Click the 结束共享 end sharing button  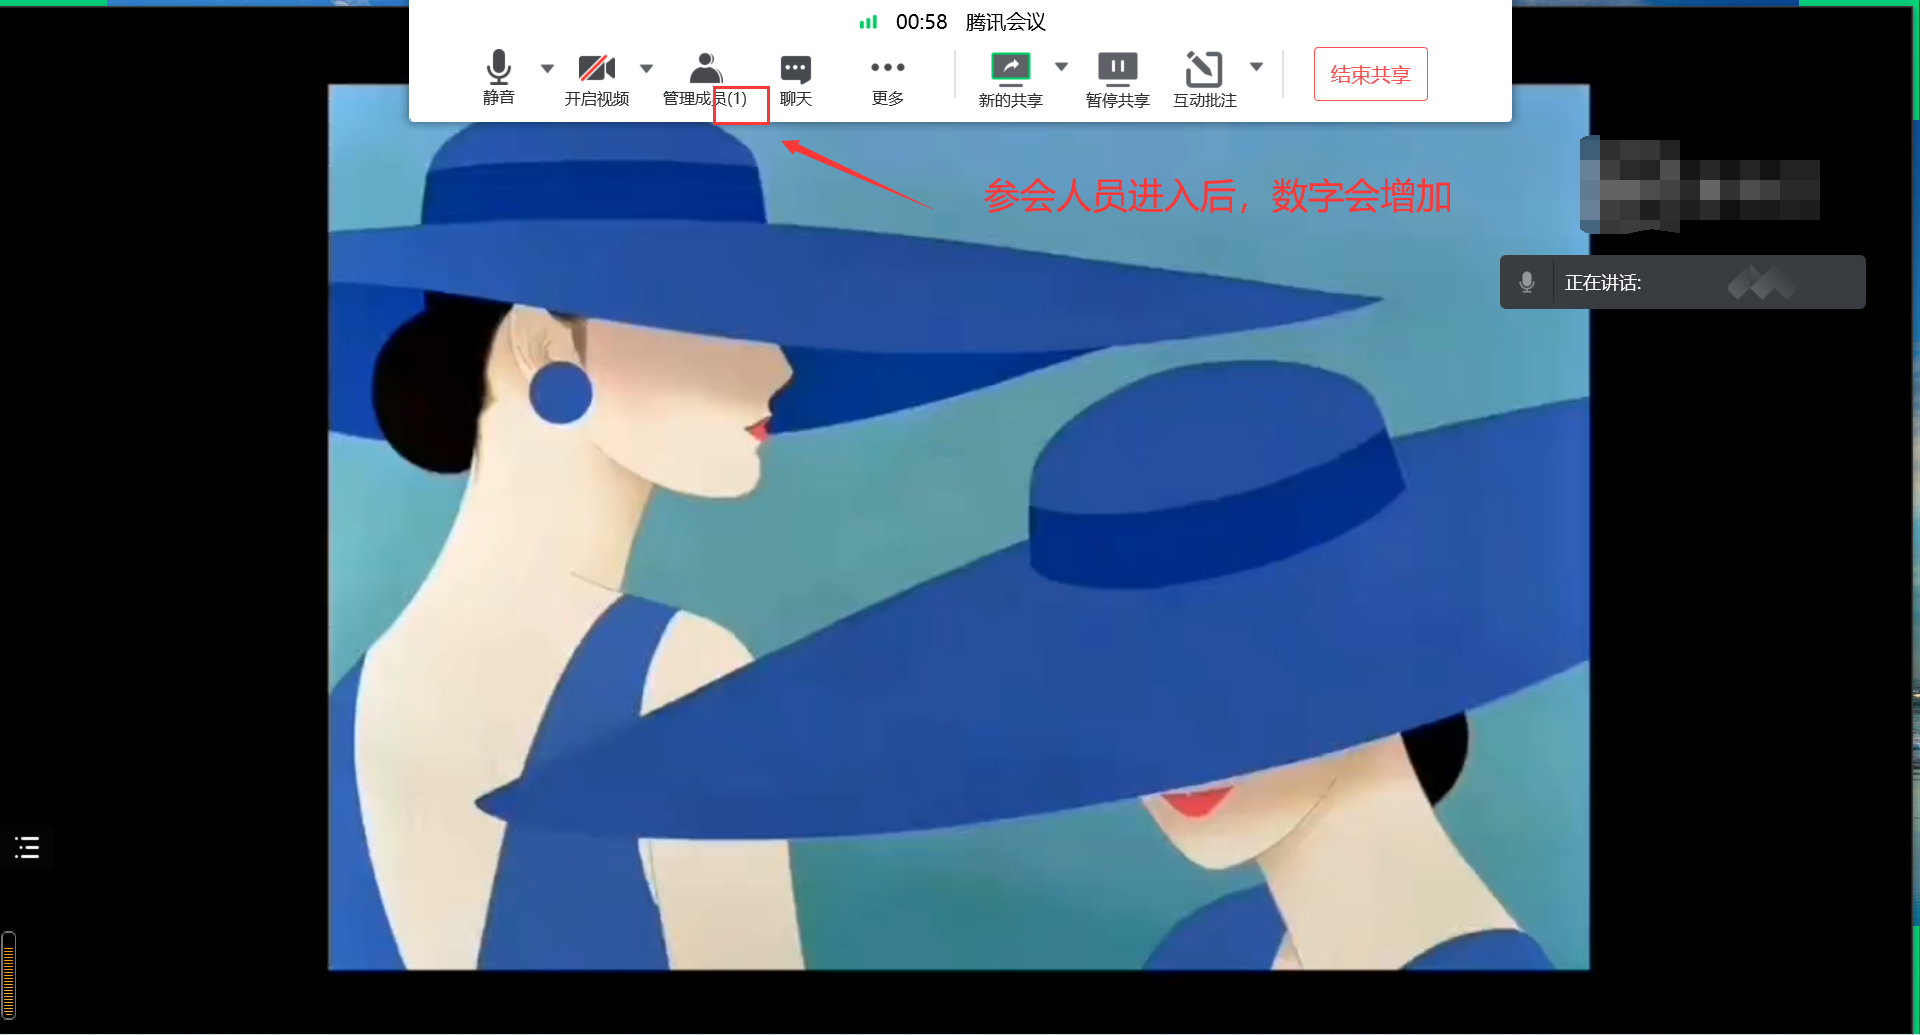[x=1370, y=74]
